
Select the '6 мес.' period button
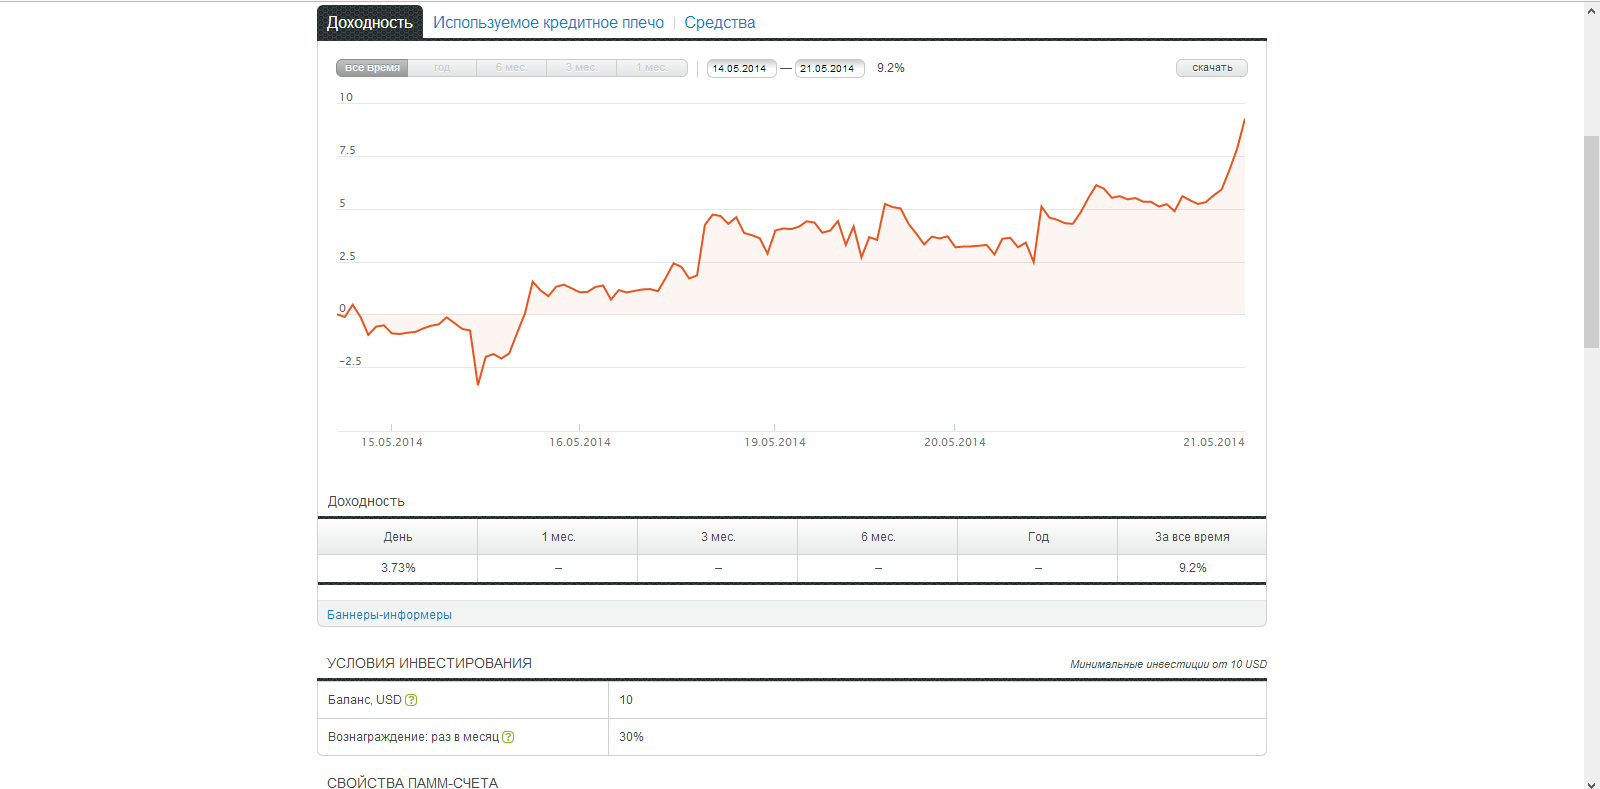(511, 68)
